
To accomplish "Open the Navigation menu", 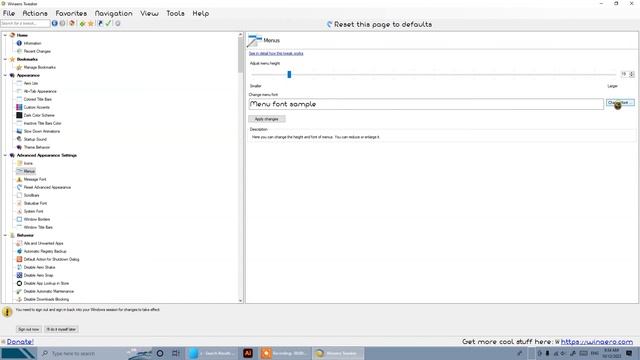I will point(113,13).
